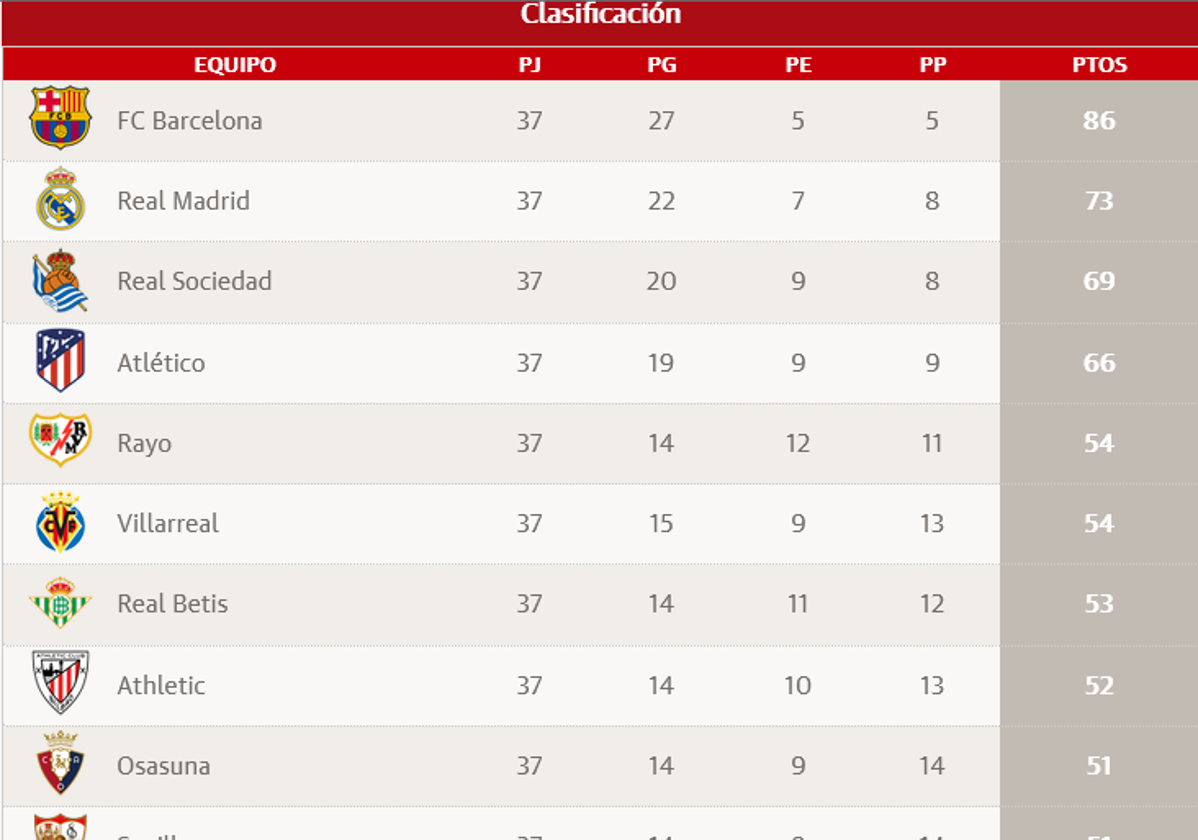Select the PJ column header
1198x840 pixels.
tap(529, 65)
